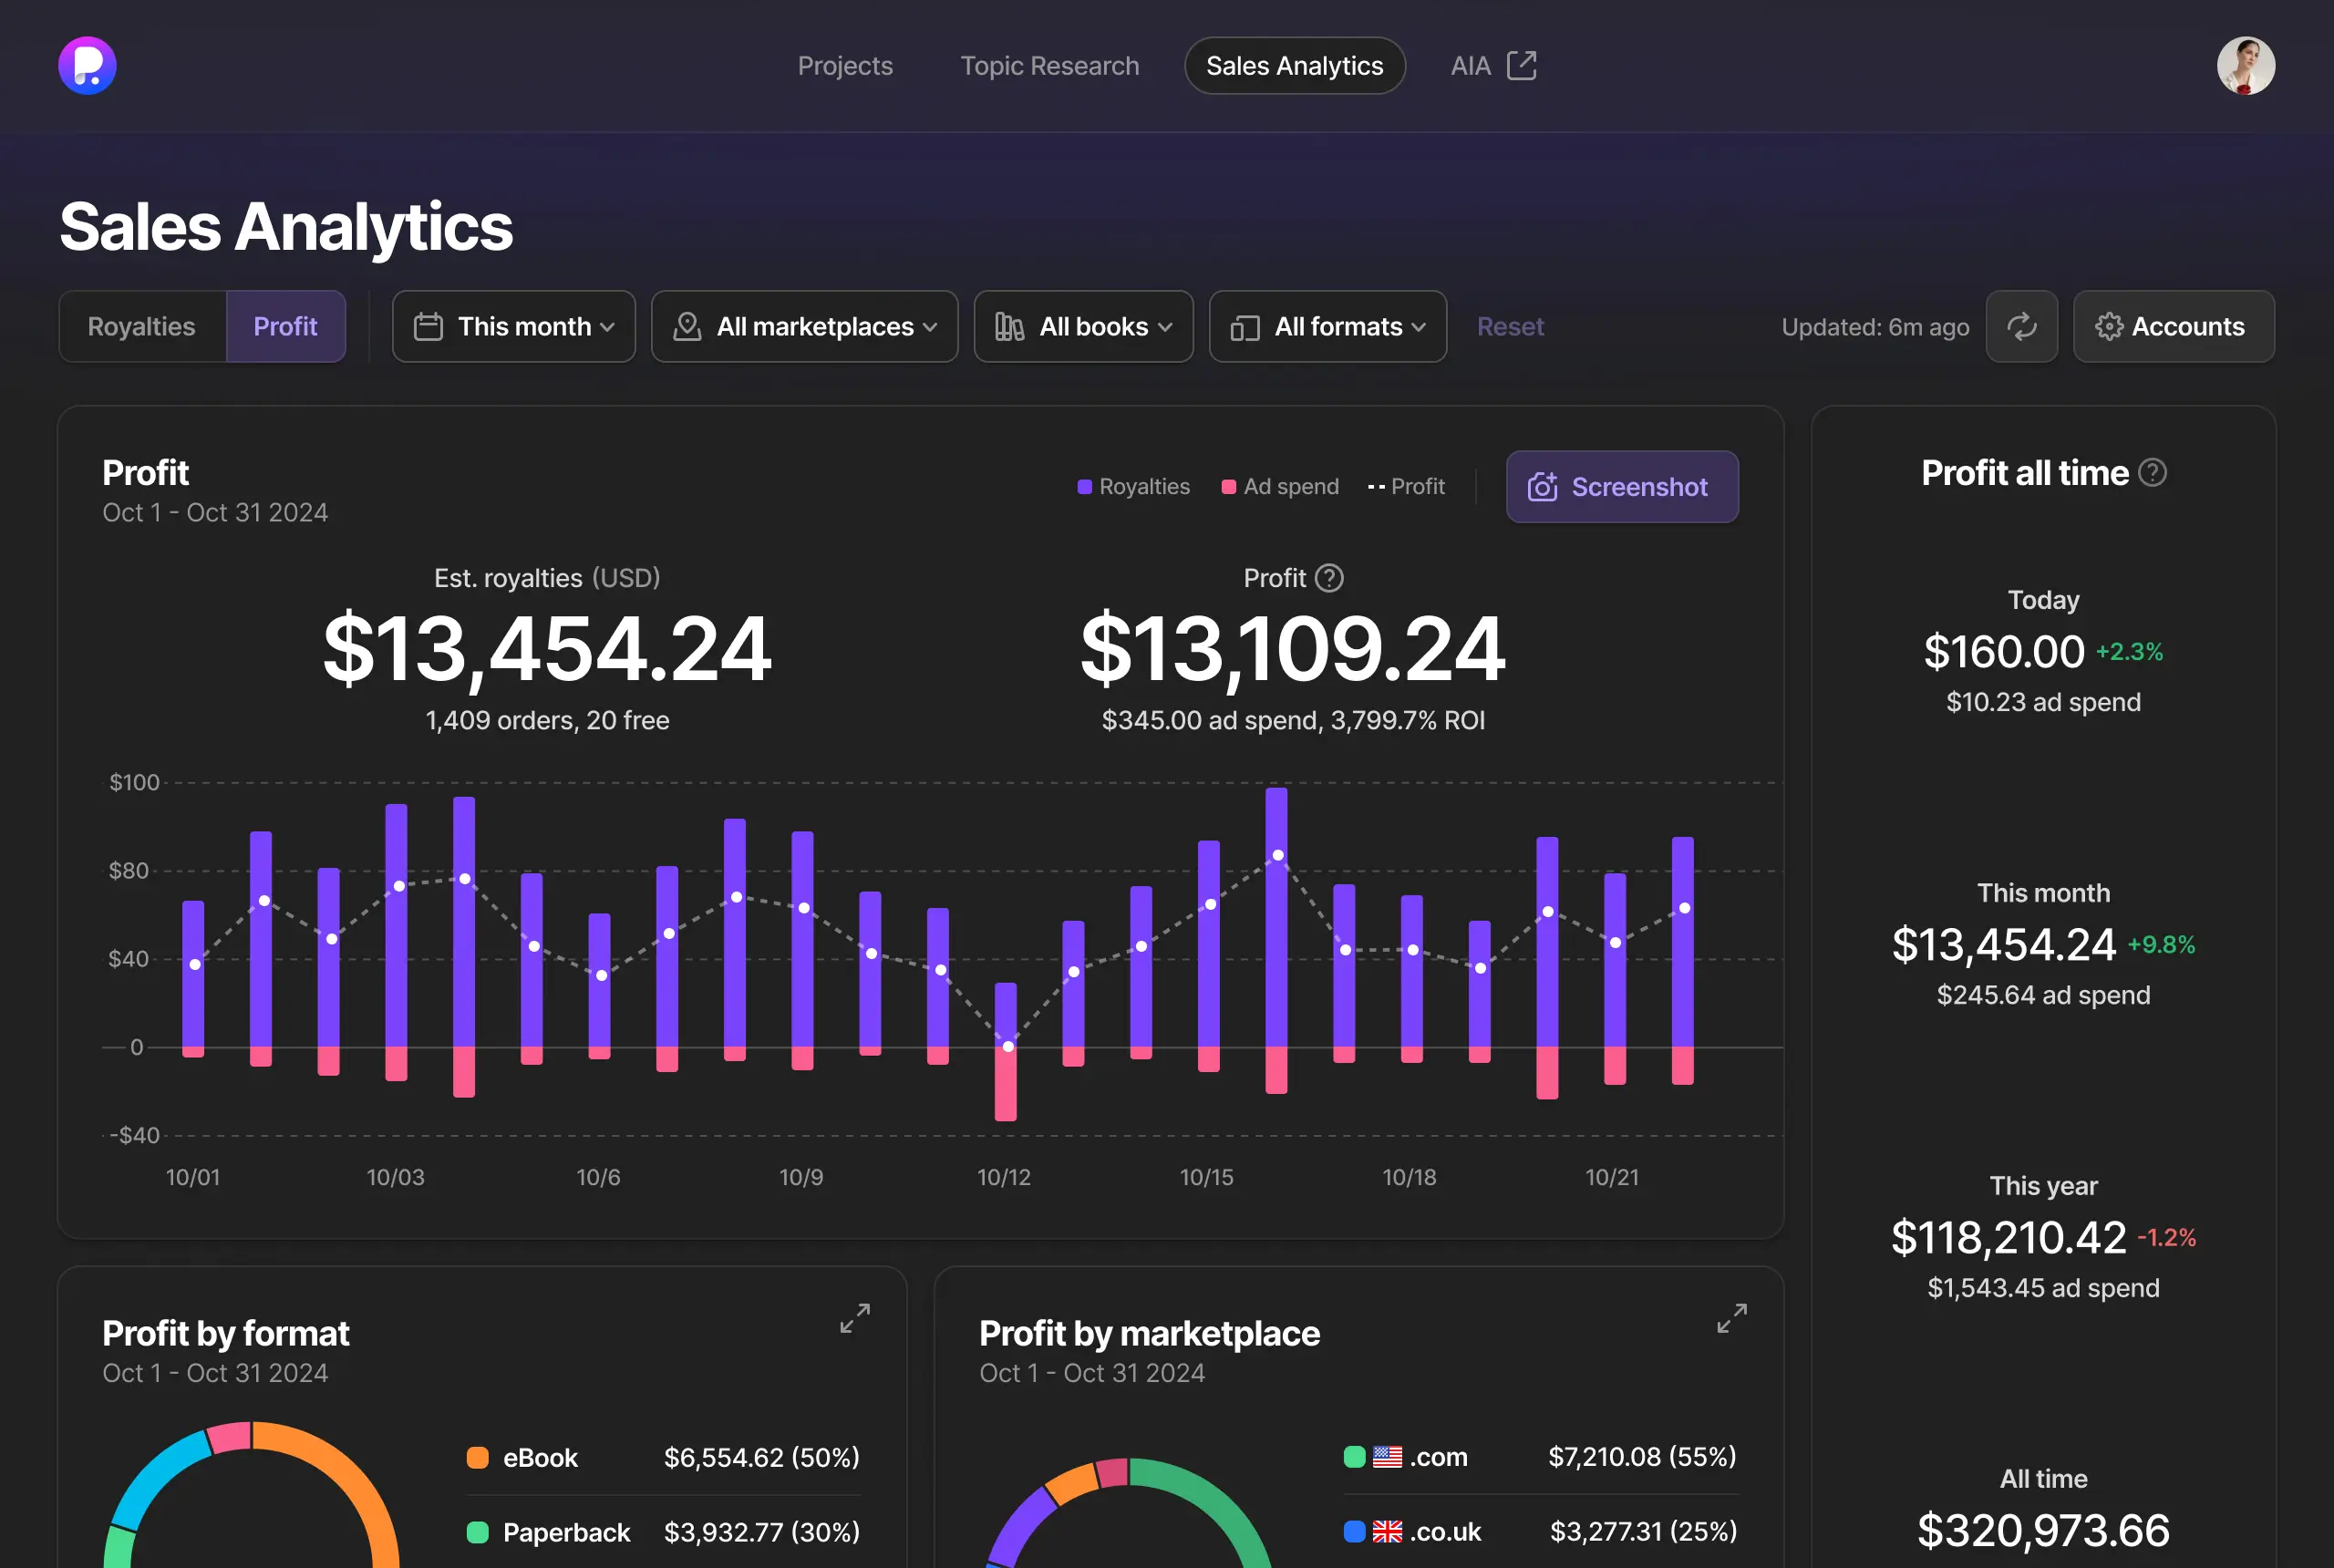The image size is (2334, 1568).
Task: Click the purple P app logo
Action: pos(87,66)
